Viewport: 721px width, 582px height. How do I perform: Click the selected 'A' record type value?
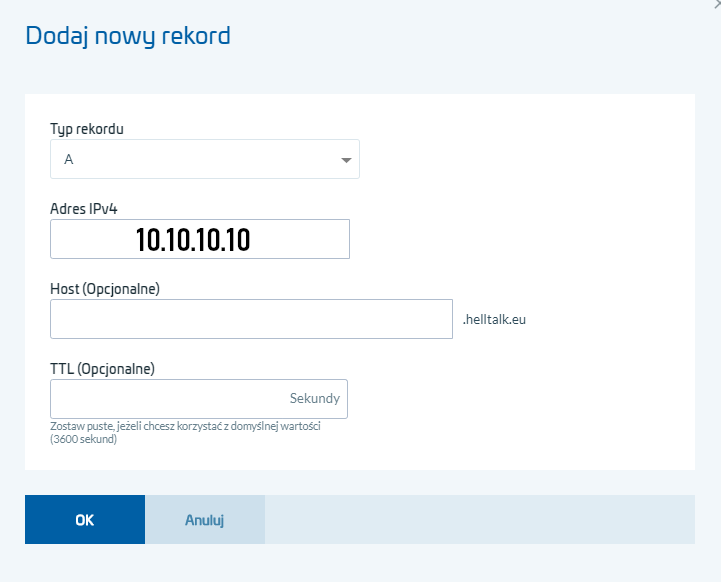coord(69,159)
